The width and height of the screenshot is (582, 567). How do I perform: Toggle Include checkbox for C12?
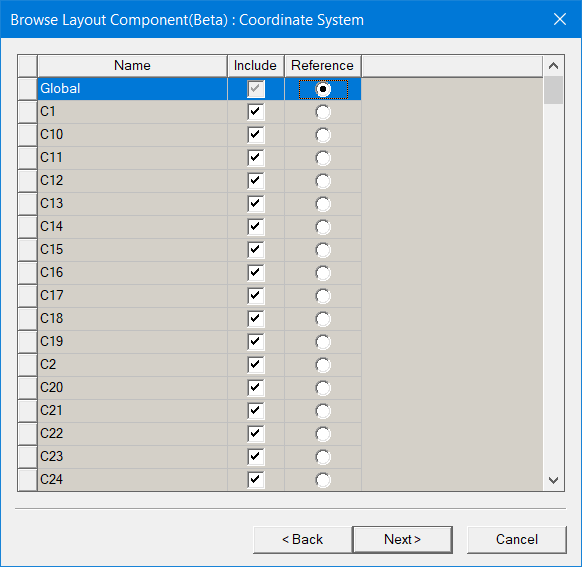(256, 181)
